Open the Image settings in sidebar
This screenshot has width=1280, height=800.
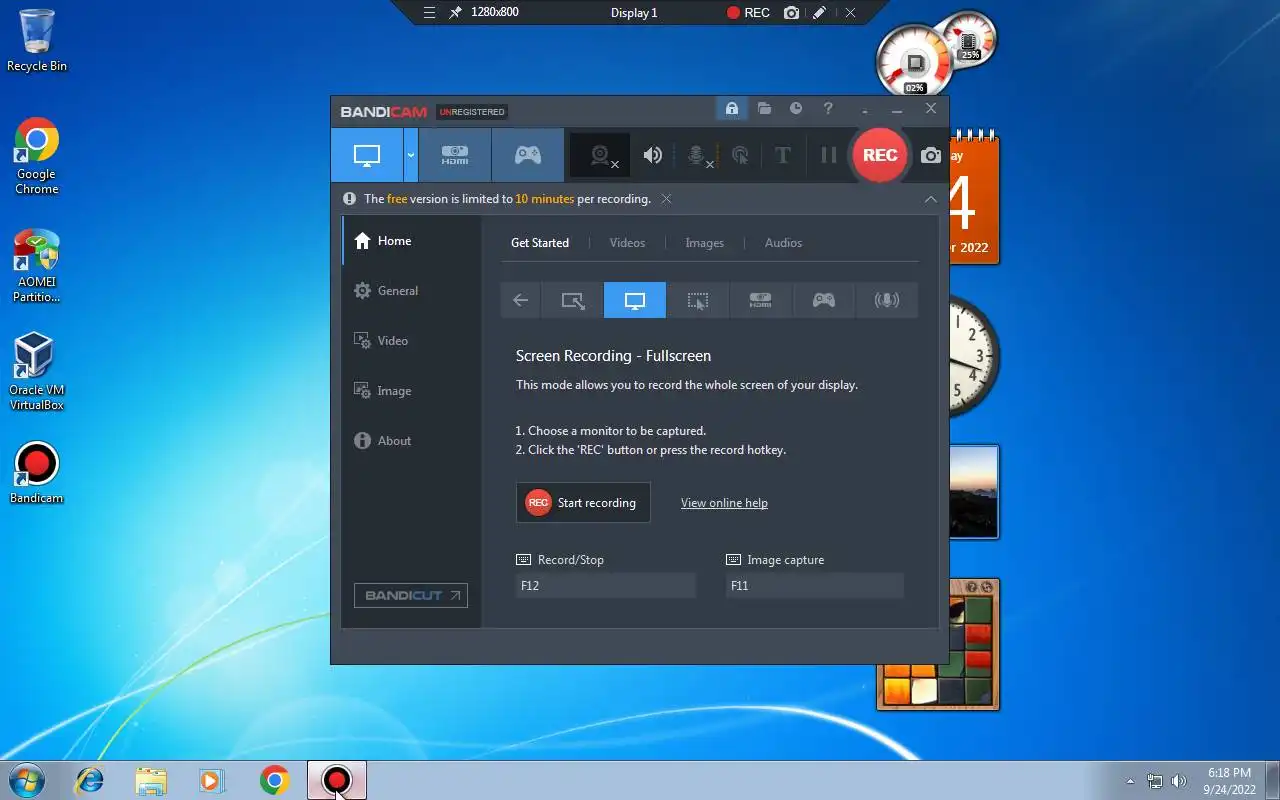[412, 391]
